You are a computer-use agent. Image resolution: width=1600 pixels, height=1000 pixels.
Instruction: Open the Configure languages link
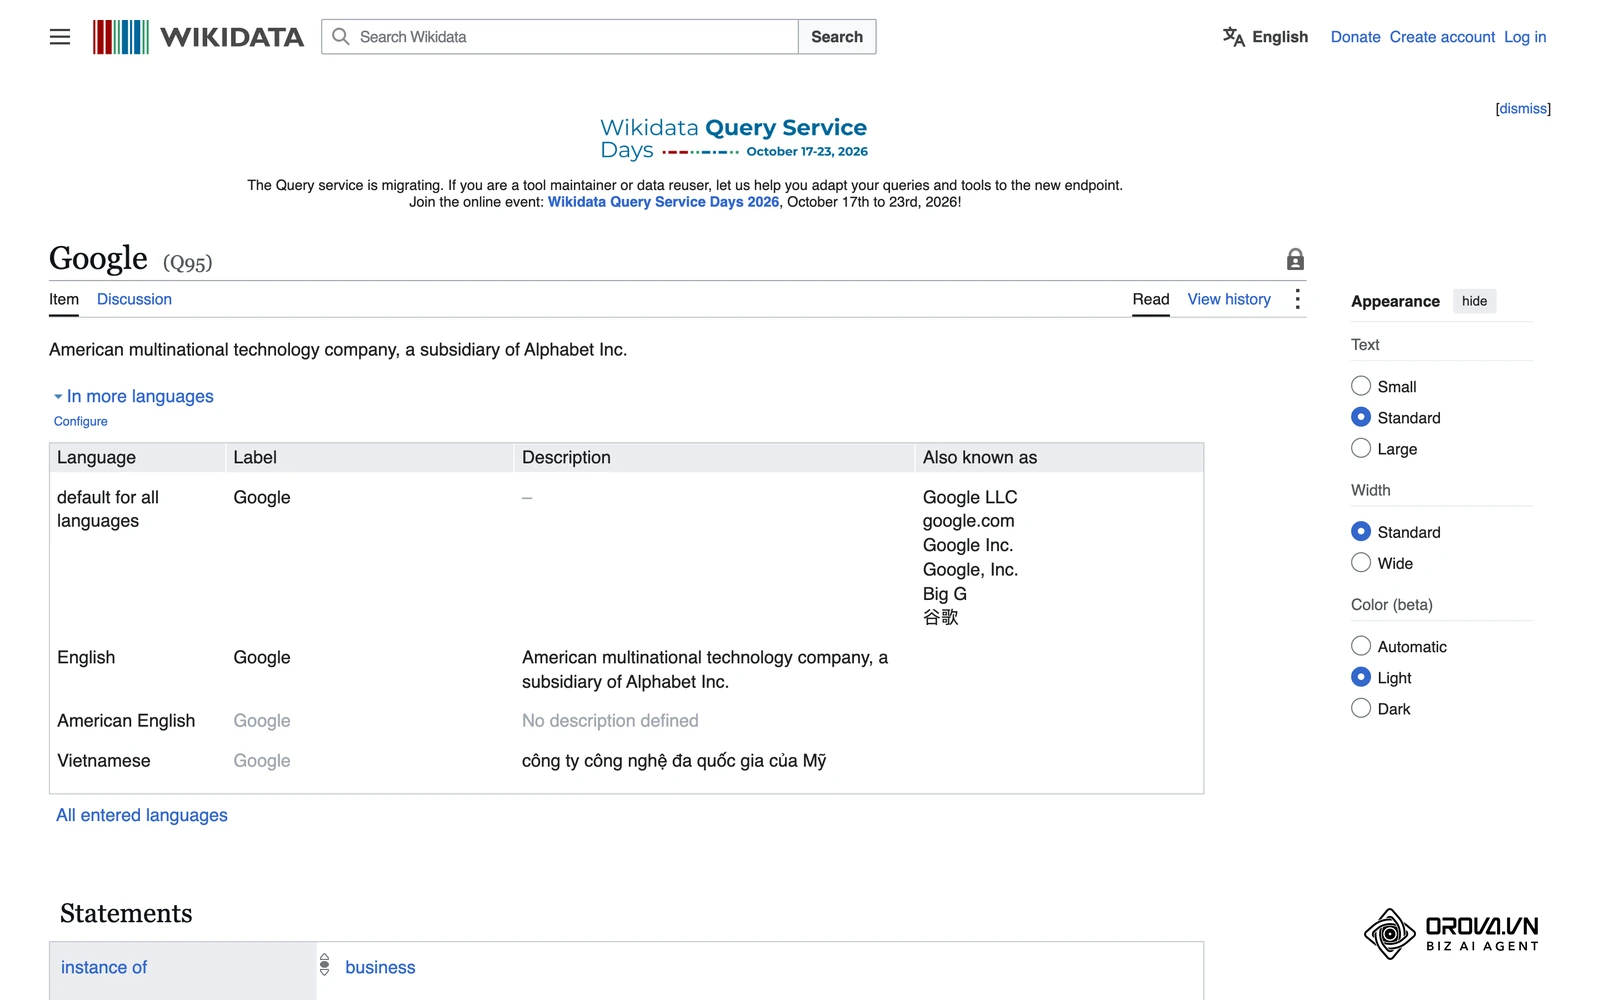[x=80, y=421]
